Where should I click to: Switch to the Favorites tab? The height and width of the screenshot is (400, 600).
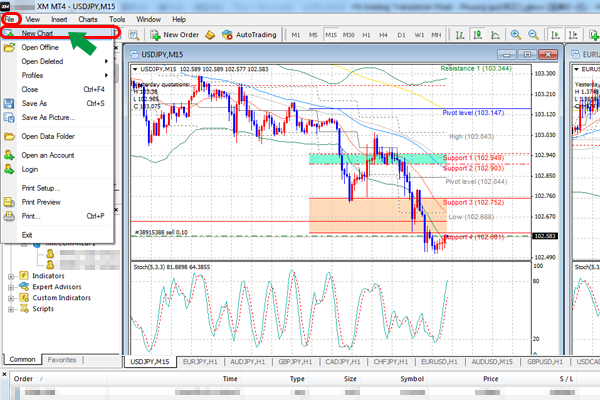62,360
